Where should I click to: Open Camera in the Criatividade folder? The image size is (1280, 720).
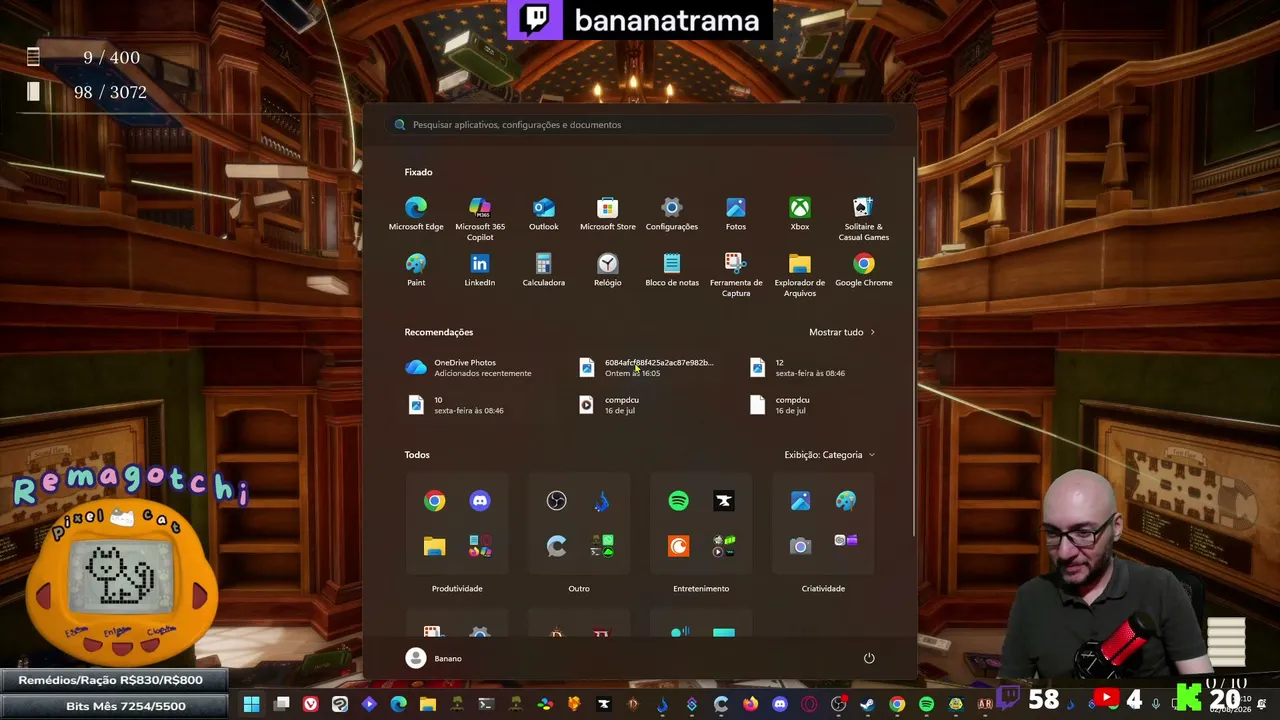point(800,546)
